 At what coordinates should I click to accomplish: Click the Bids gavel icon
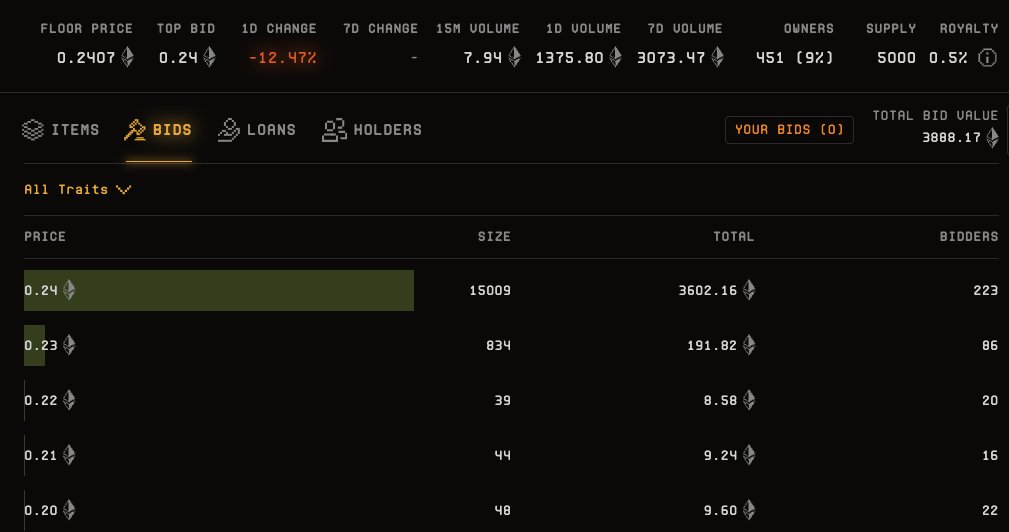135,130
